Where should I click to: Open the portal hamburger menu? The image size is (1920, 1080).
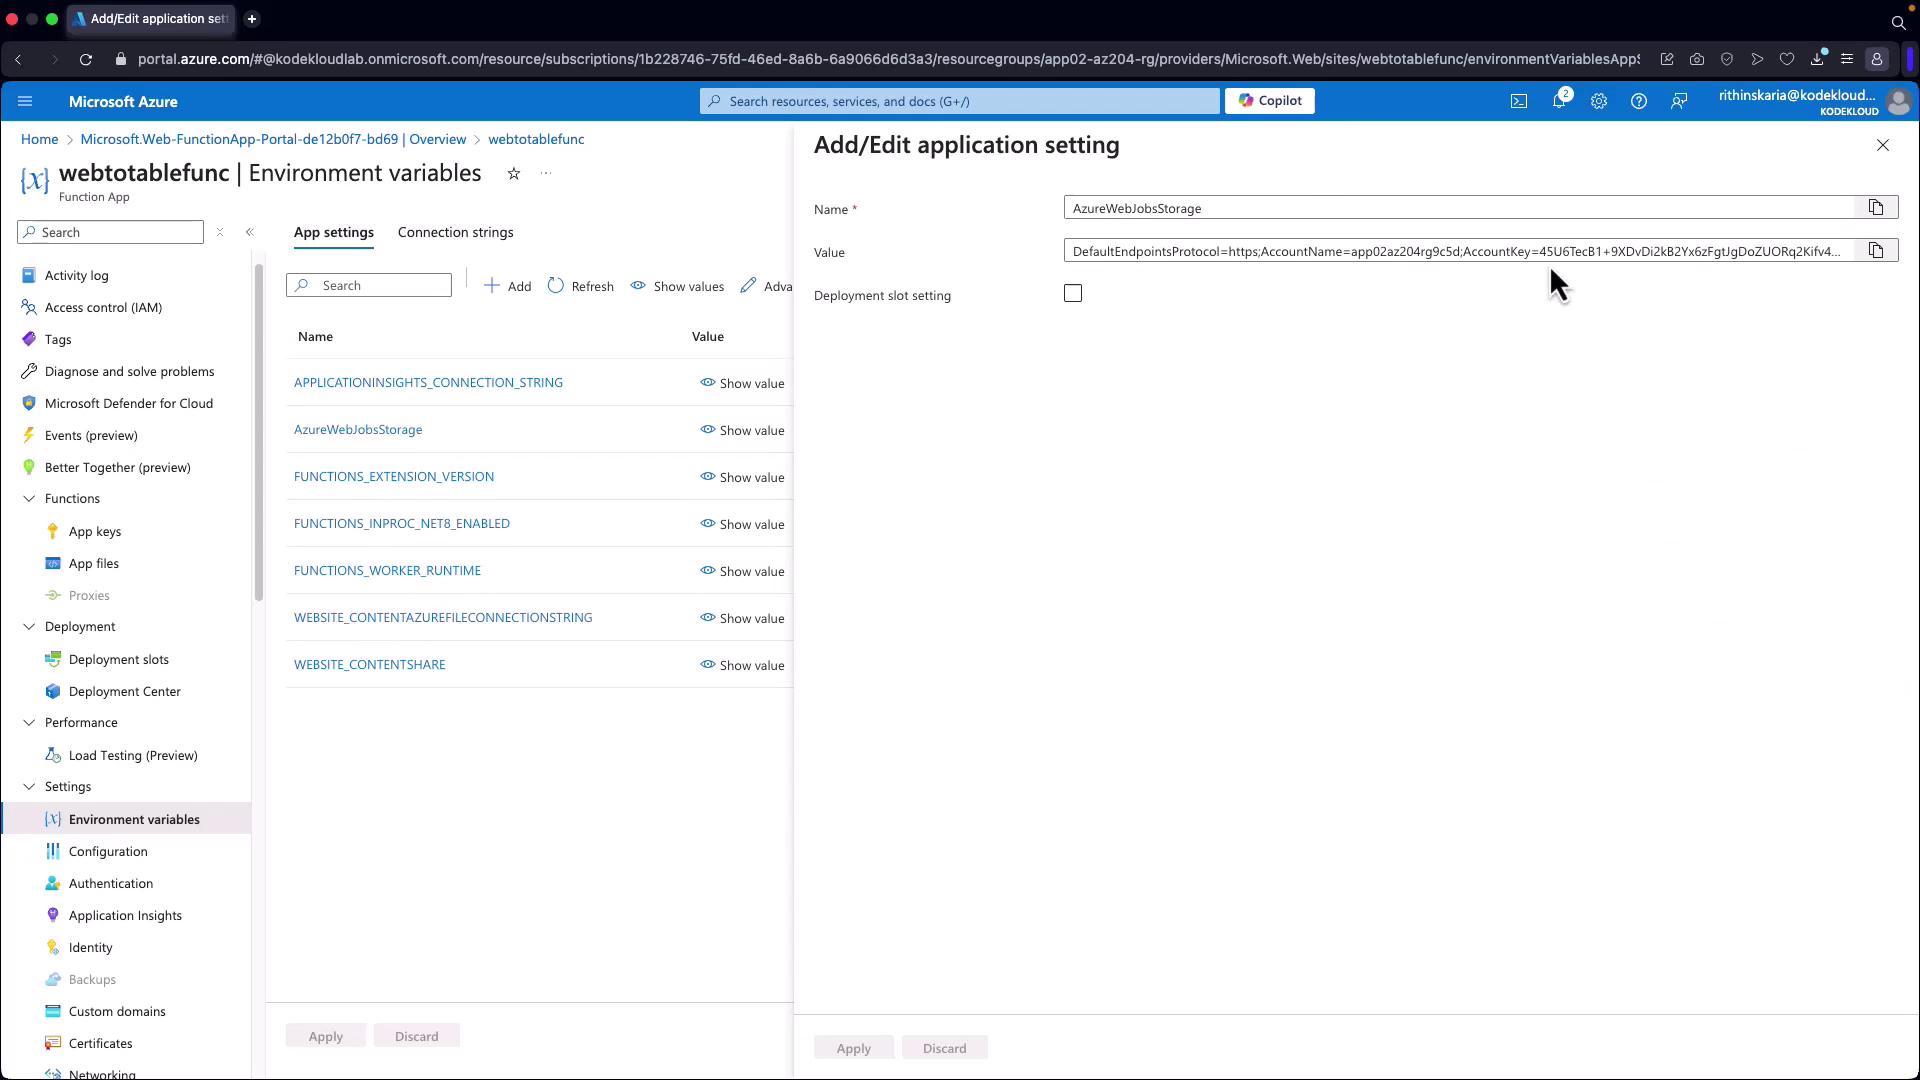coord(25,101)
